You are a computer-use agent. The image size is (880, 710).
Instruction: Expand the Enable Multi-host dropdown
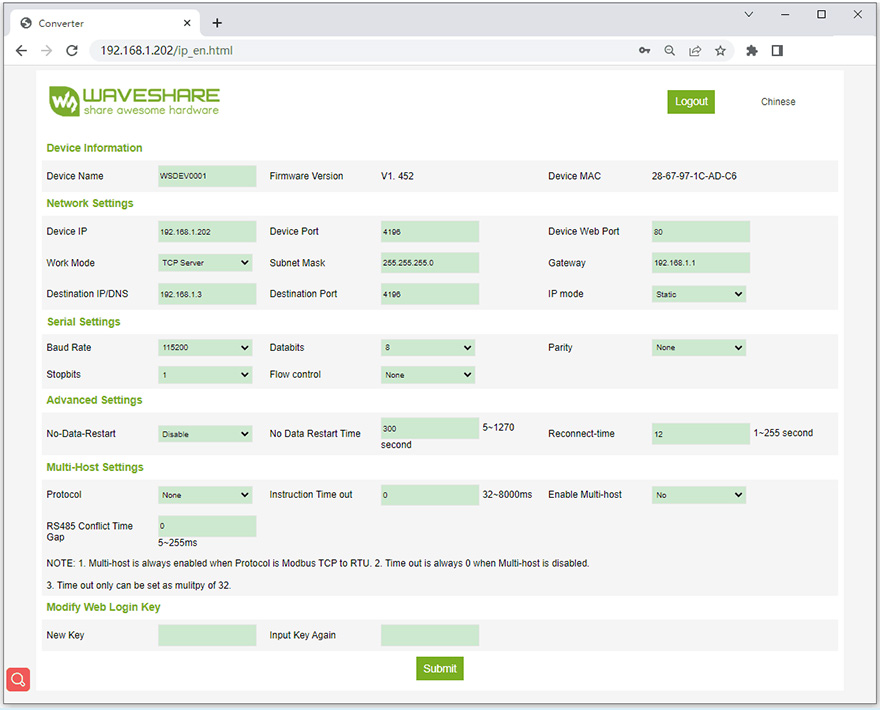(698, 495)
